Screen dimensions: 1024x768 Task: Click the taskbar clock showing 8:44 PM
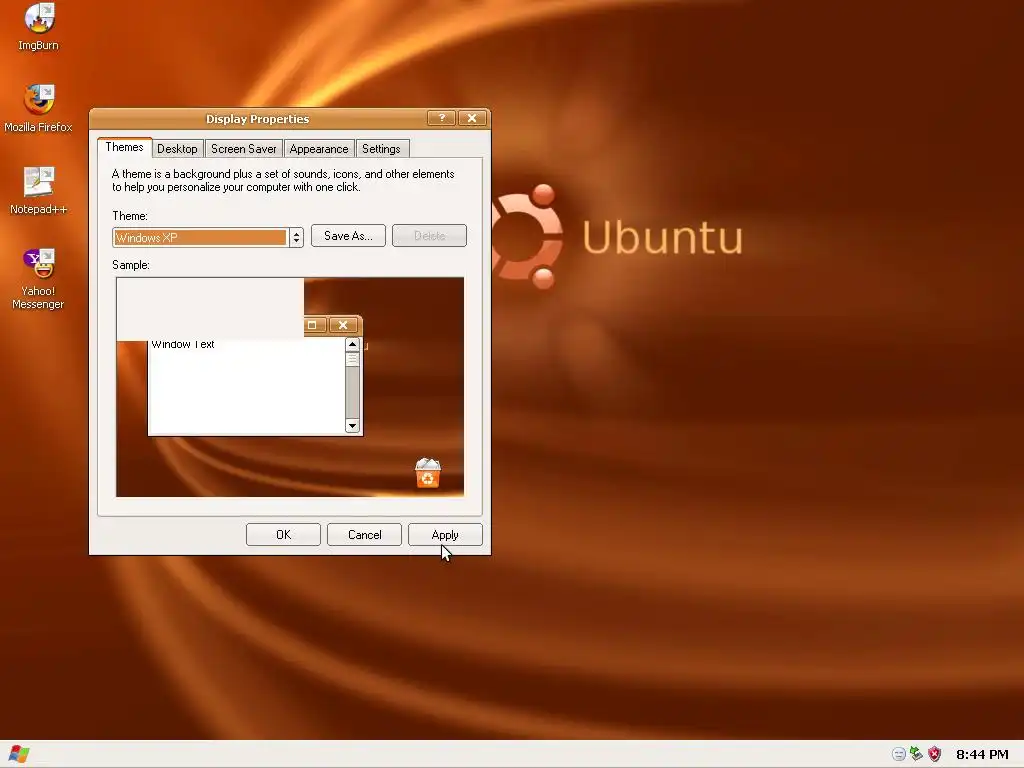[x=982, y=754]
